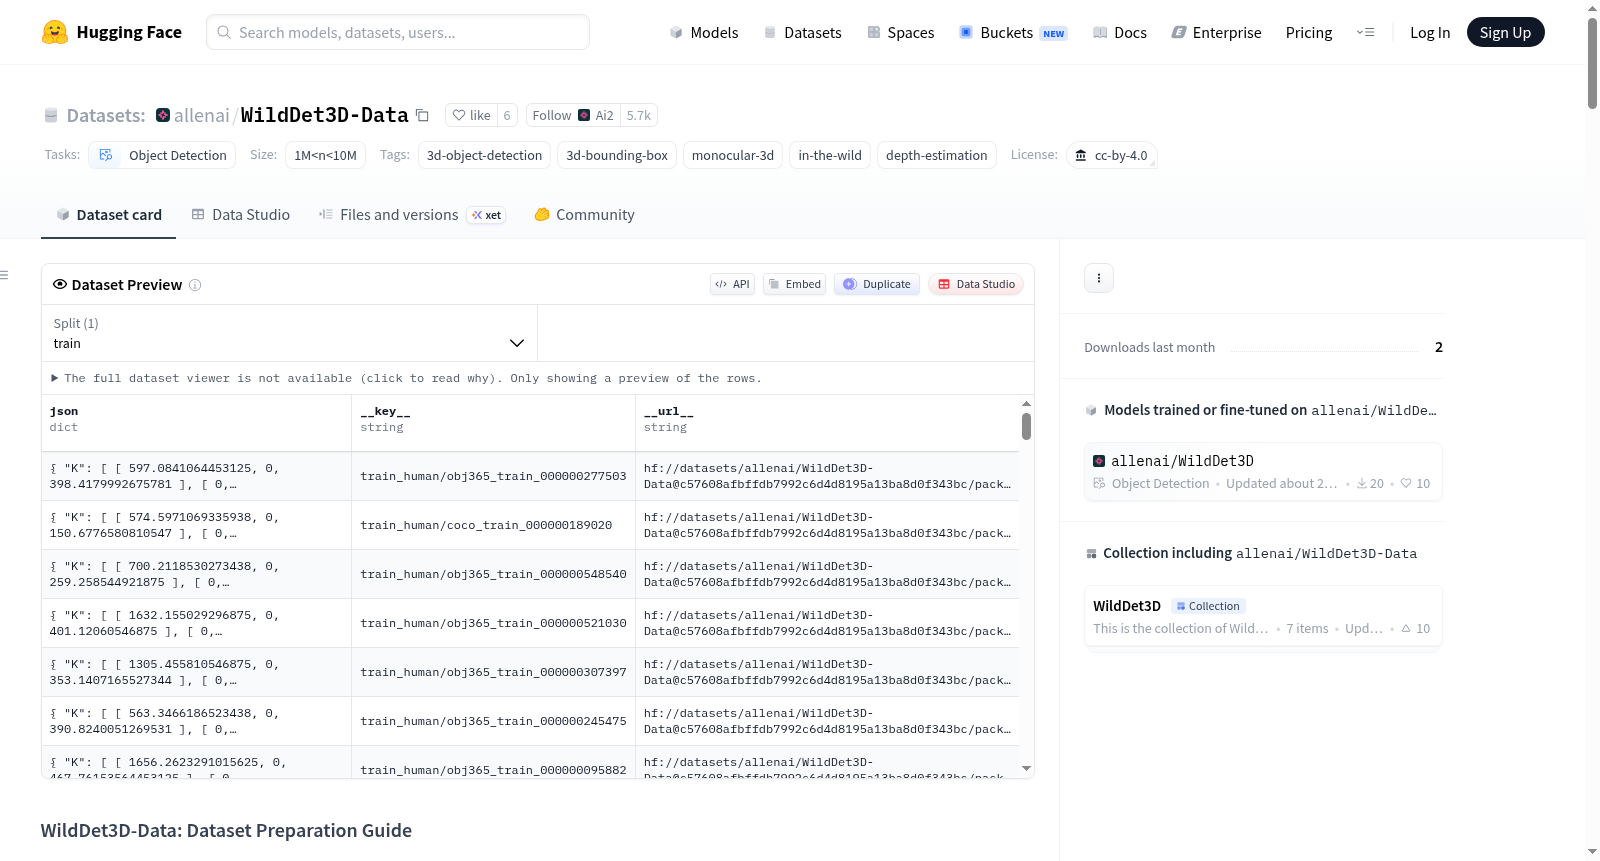This screenshot has width=1600, height=861.
Task: Select the in-the-wild tag
Action: pos(830,155)
